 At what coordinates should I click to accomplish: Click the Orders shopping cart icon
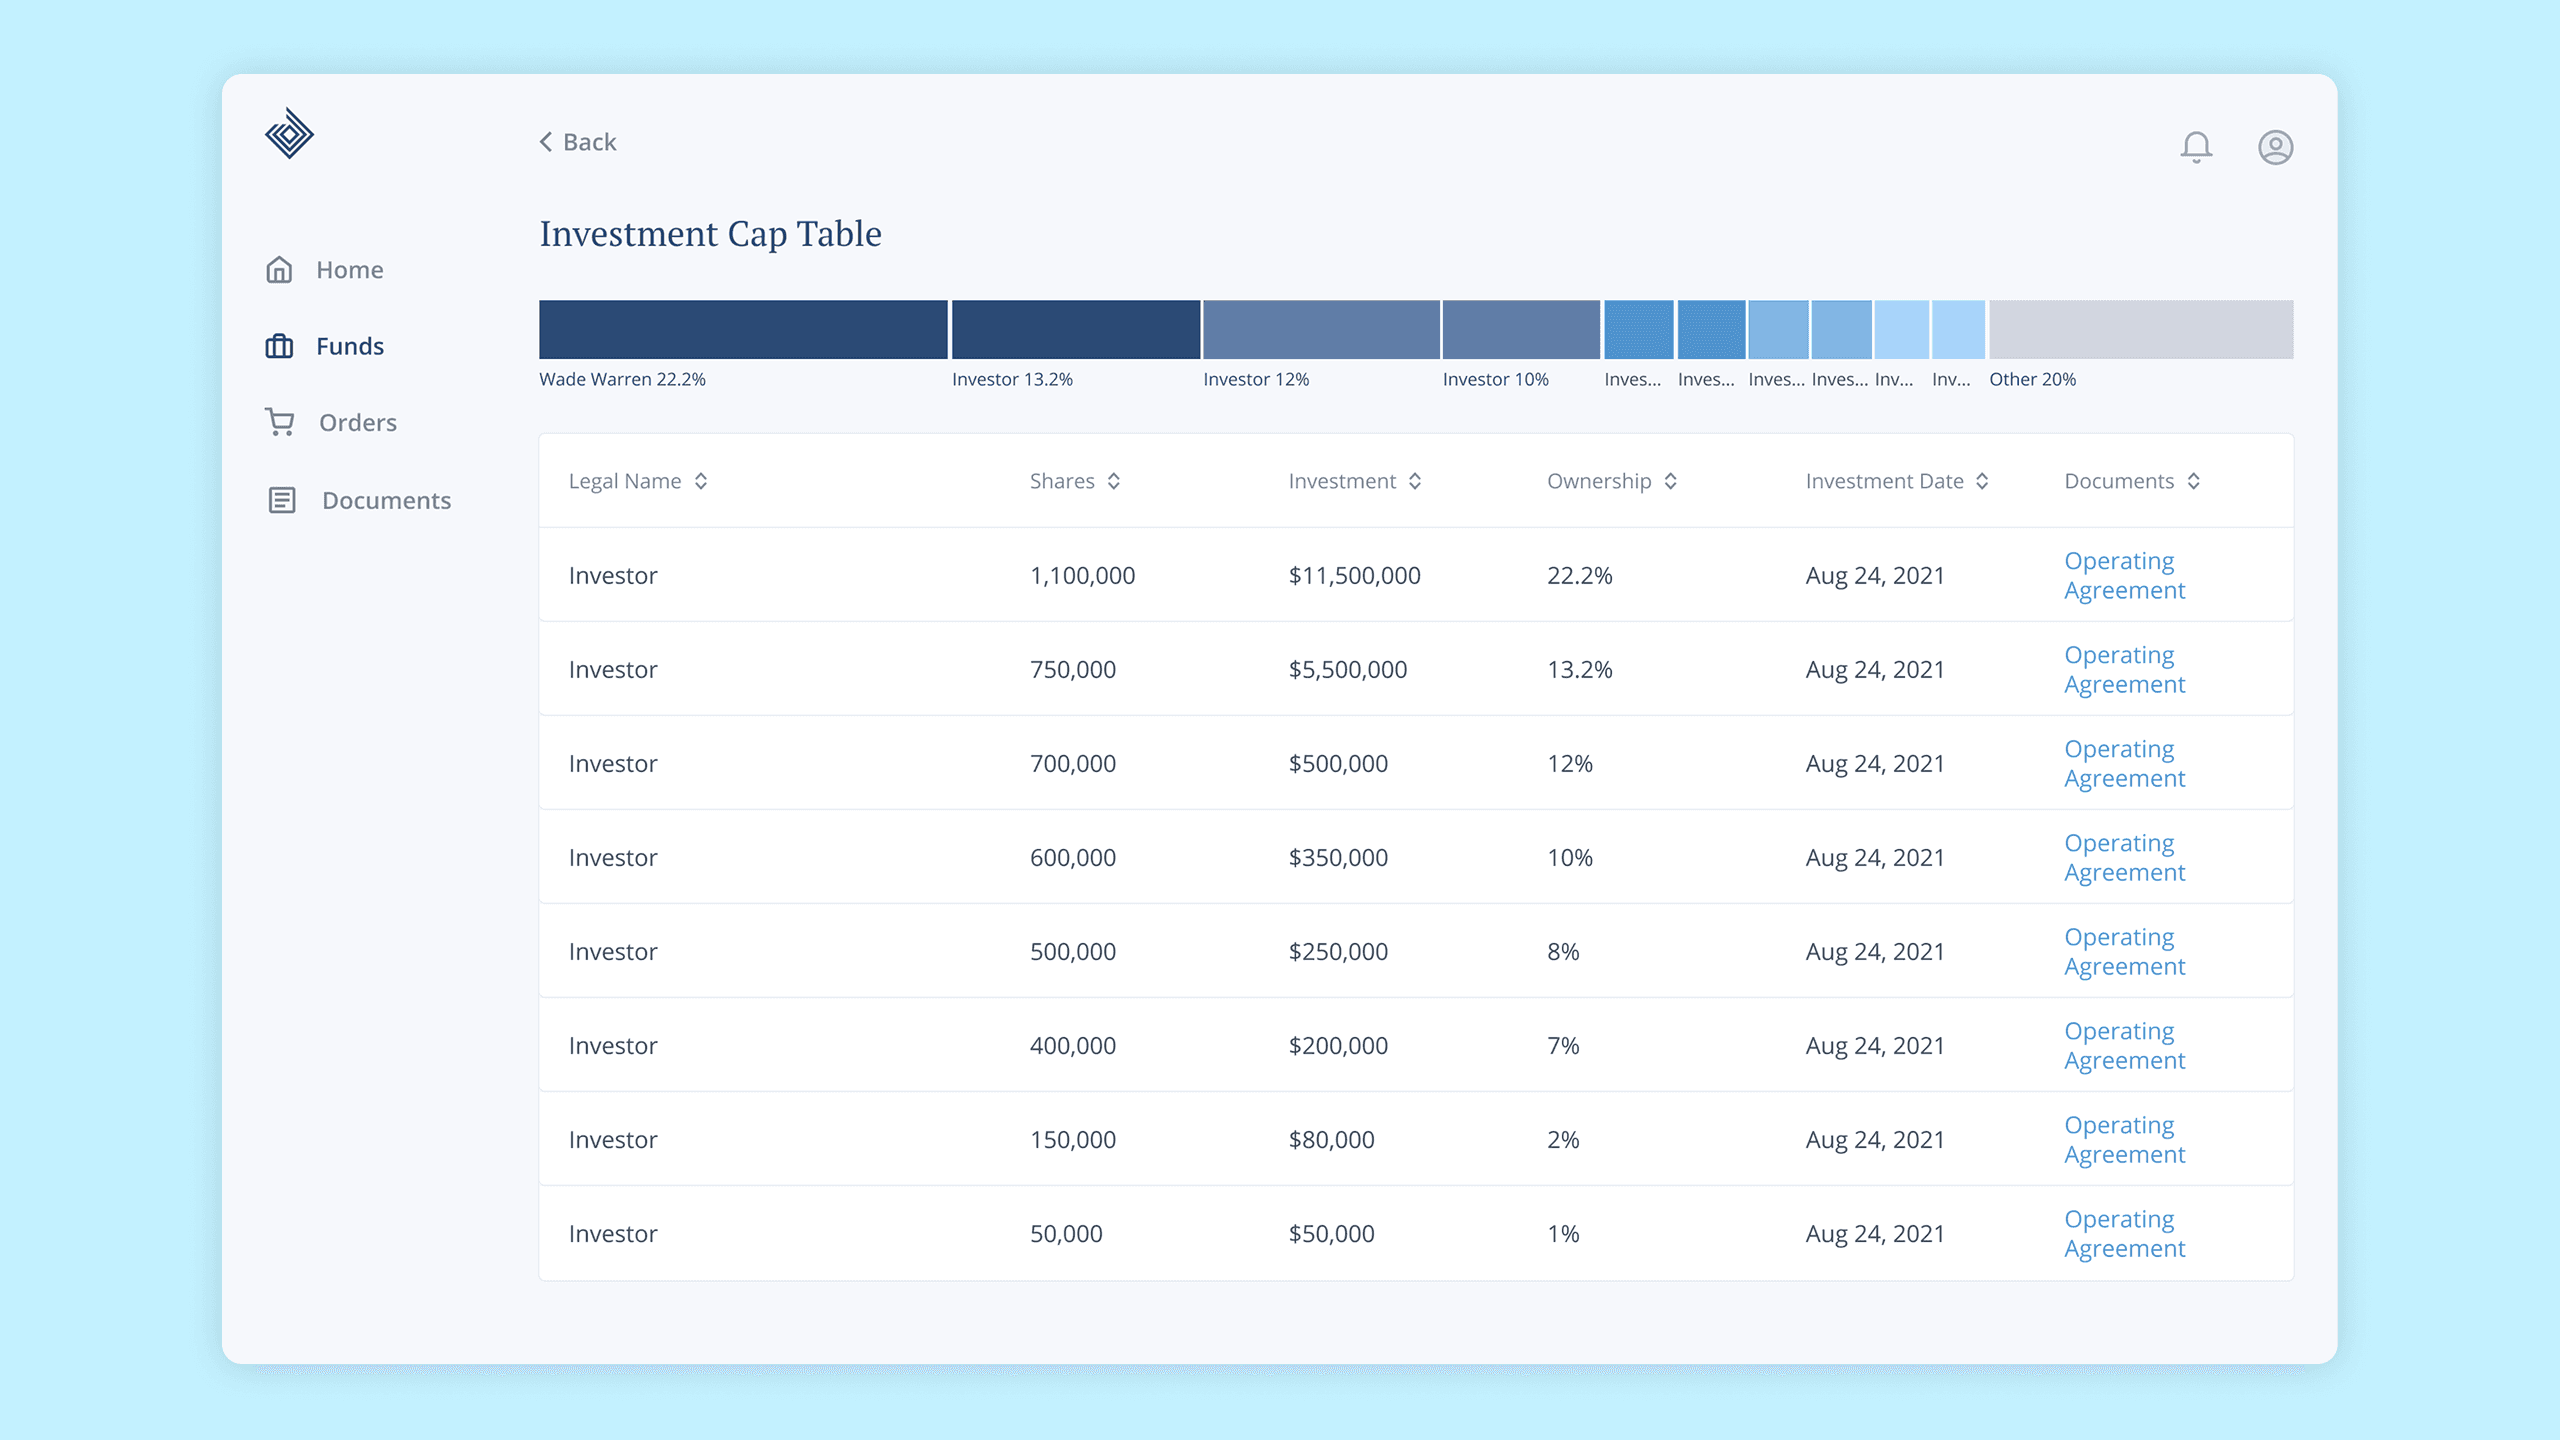coord(281,422)
